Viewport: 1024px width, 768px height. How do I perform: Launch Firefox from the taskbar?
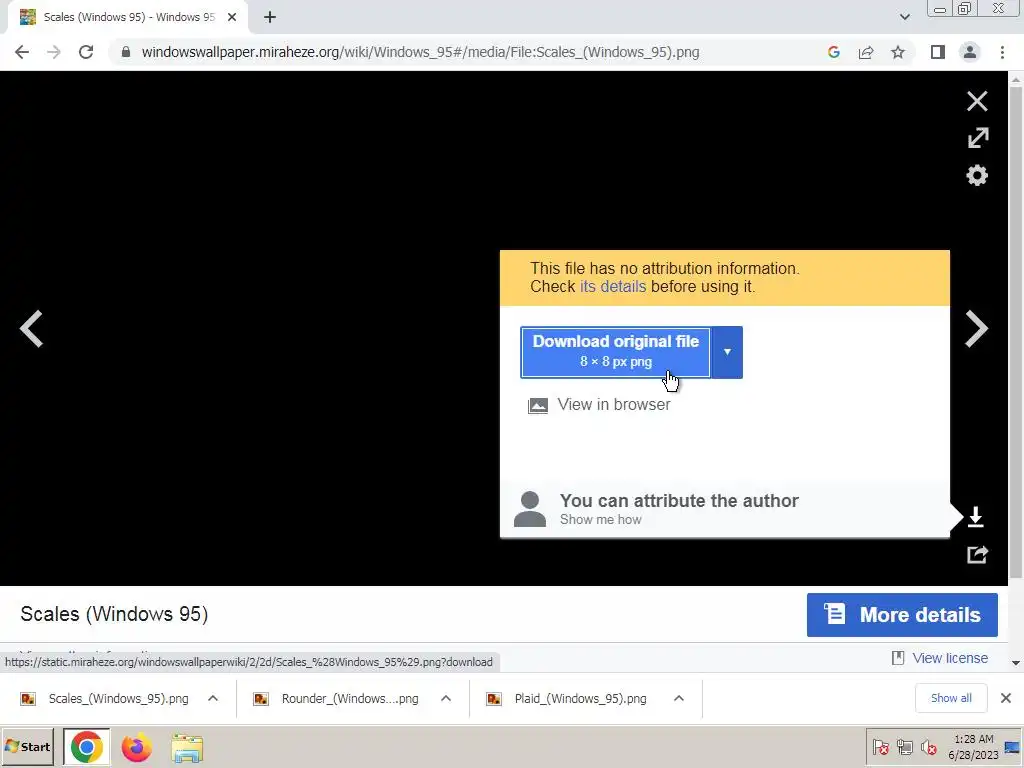click(x=136, y=748)
